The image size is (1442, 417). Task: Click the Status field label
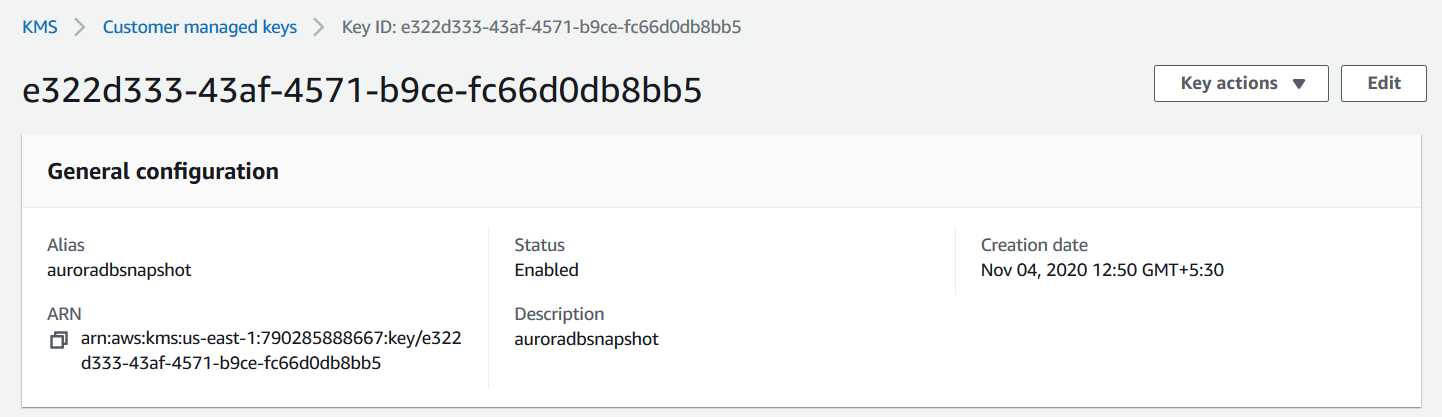point(539,245)
